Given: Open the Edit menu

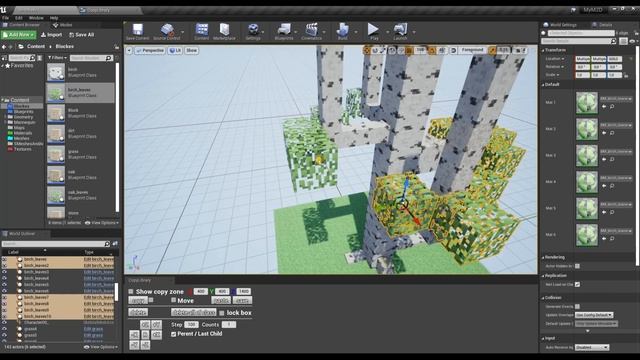Looking at the screenshot, I should (19, 18).
